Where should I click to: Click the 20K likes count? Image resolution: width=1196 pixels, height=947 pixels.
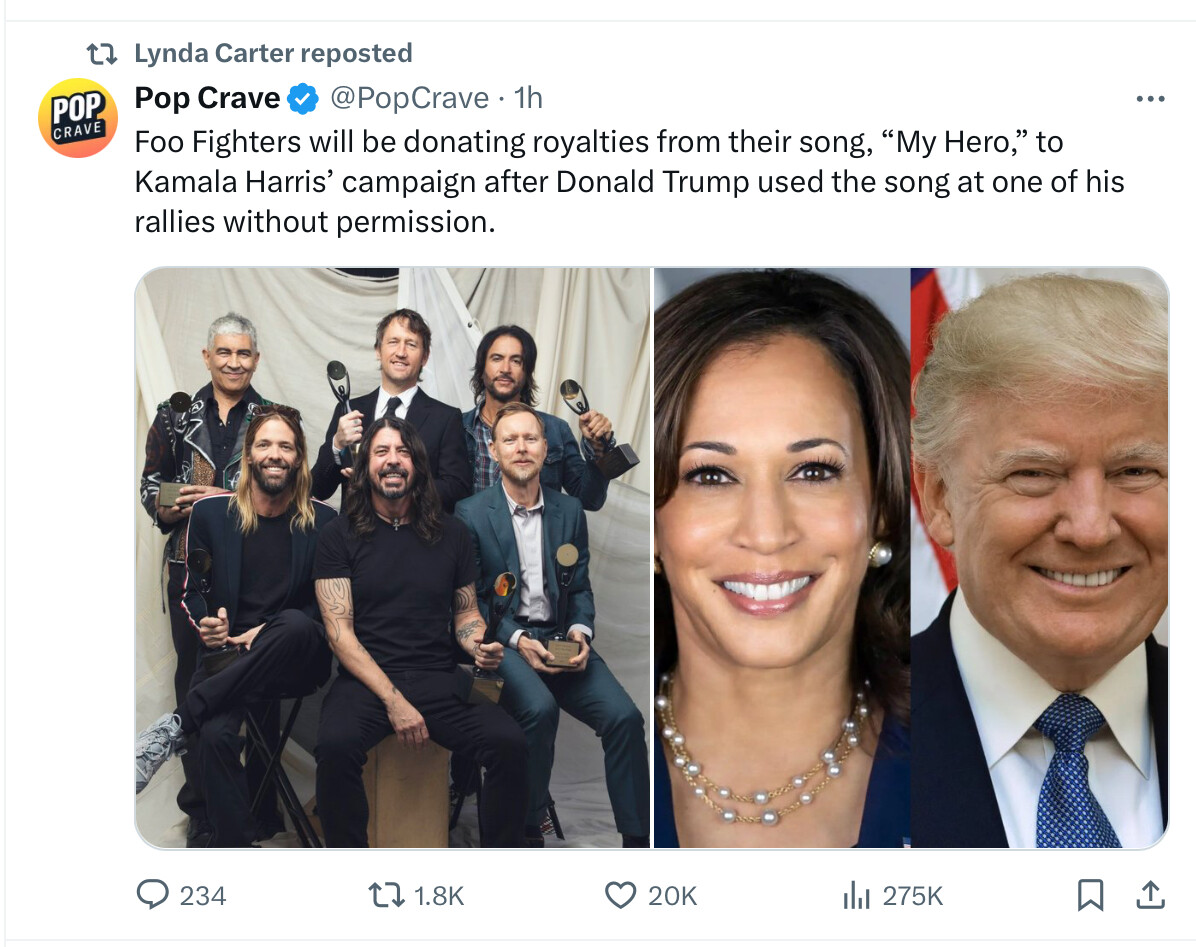pos(672,896)
